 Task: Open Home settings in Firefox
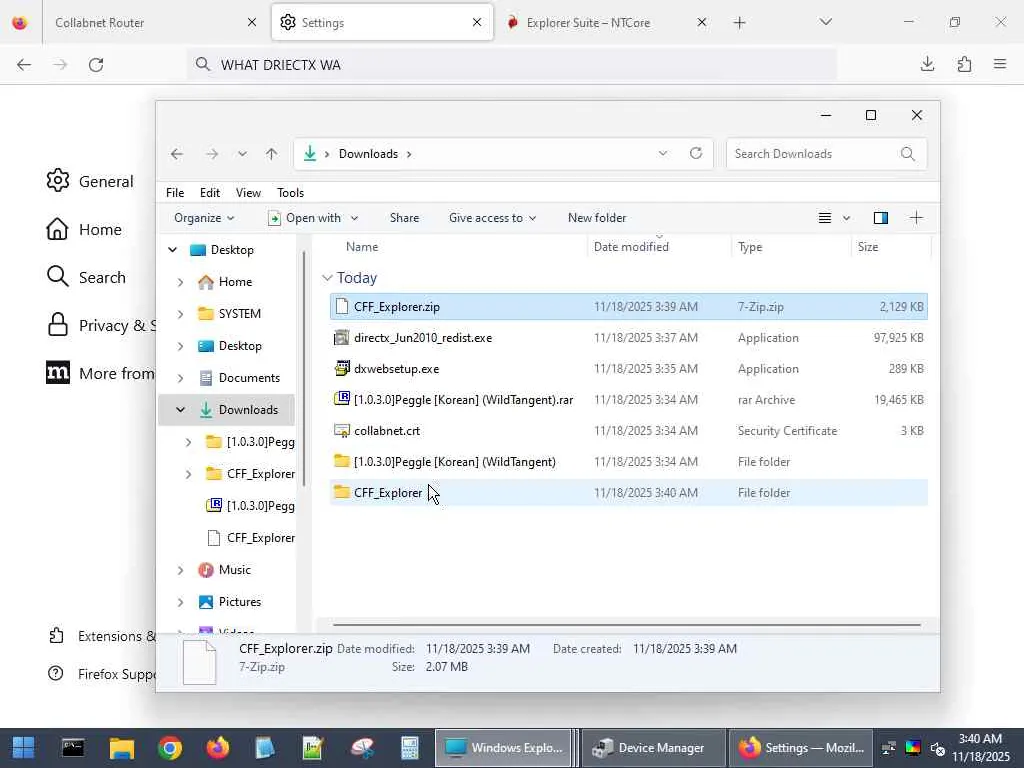[x=84, y=229]
